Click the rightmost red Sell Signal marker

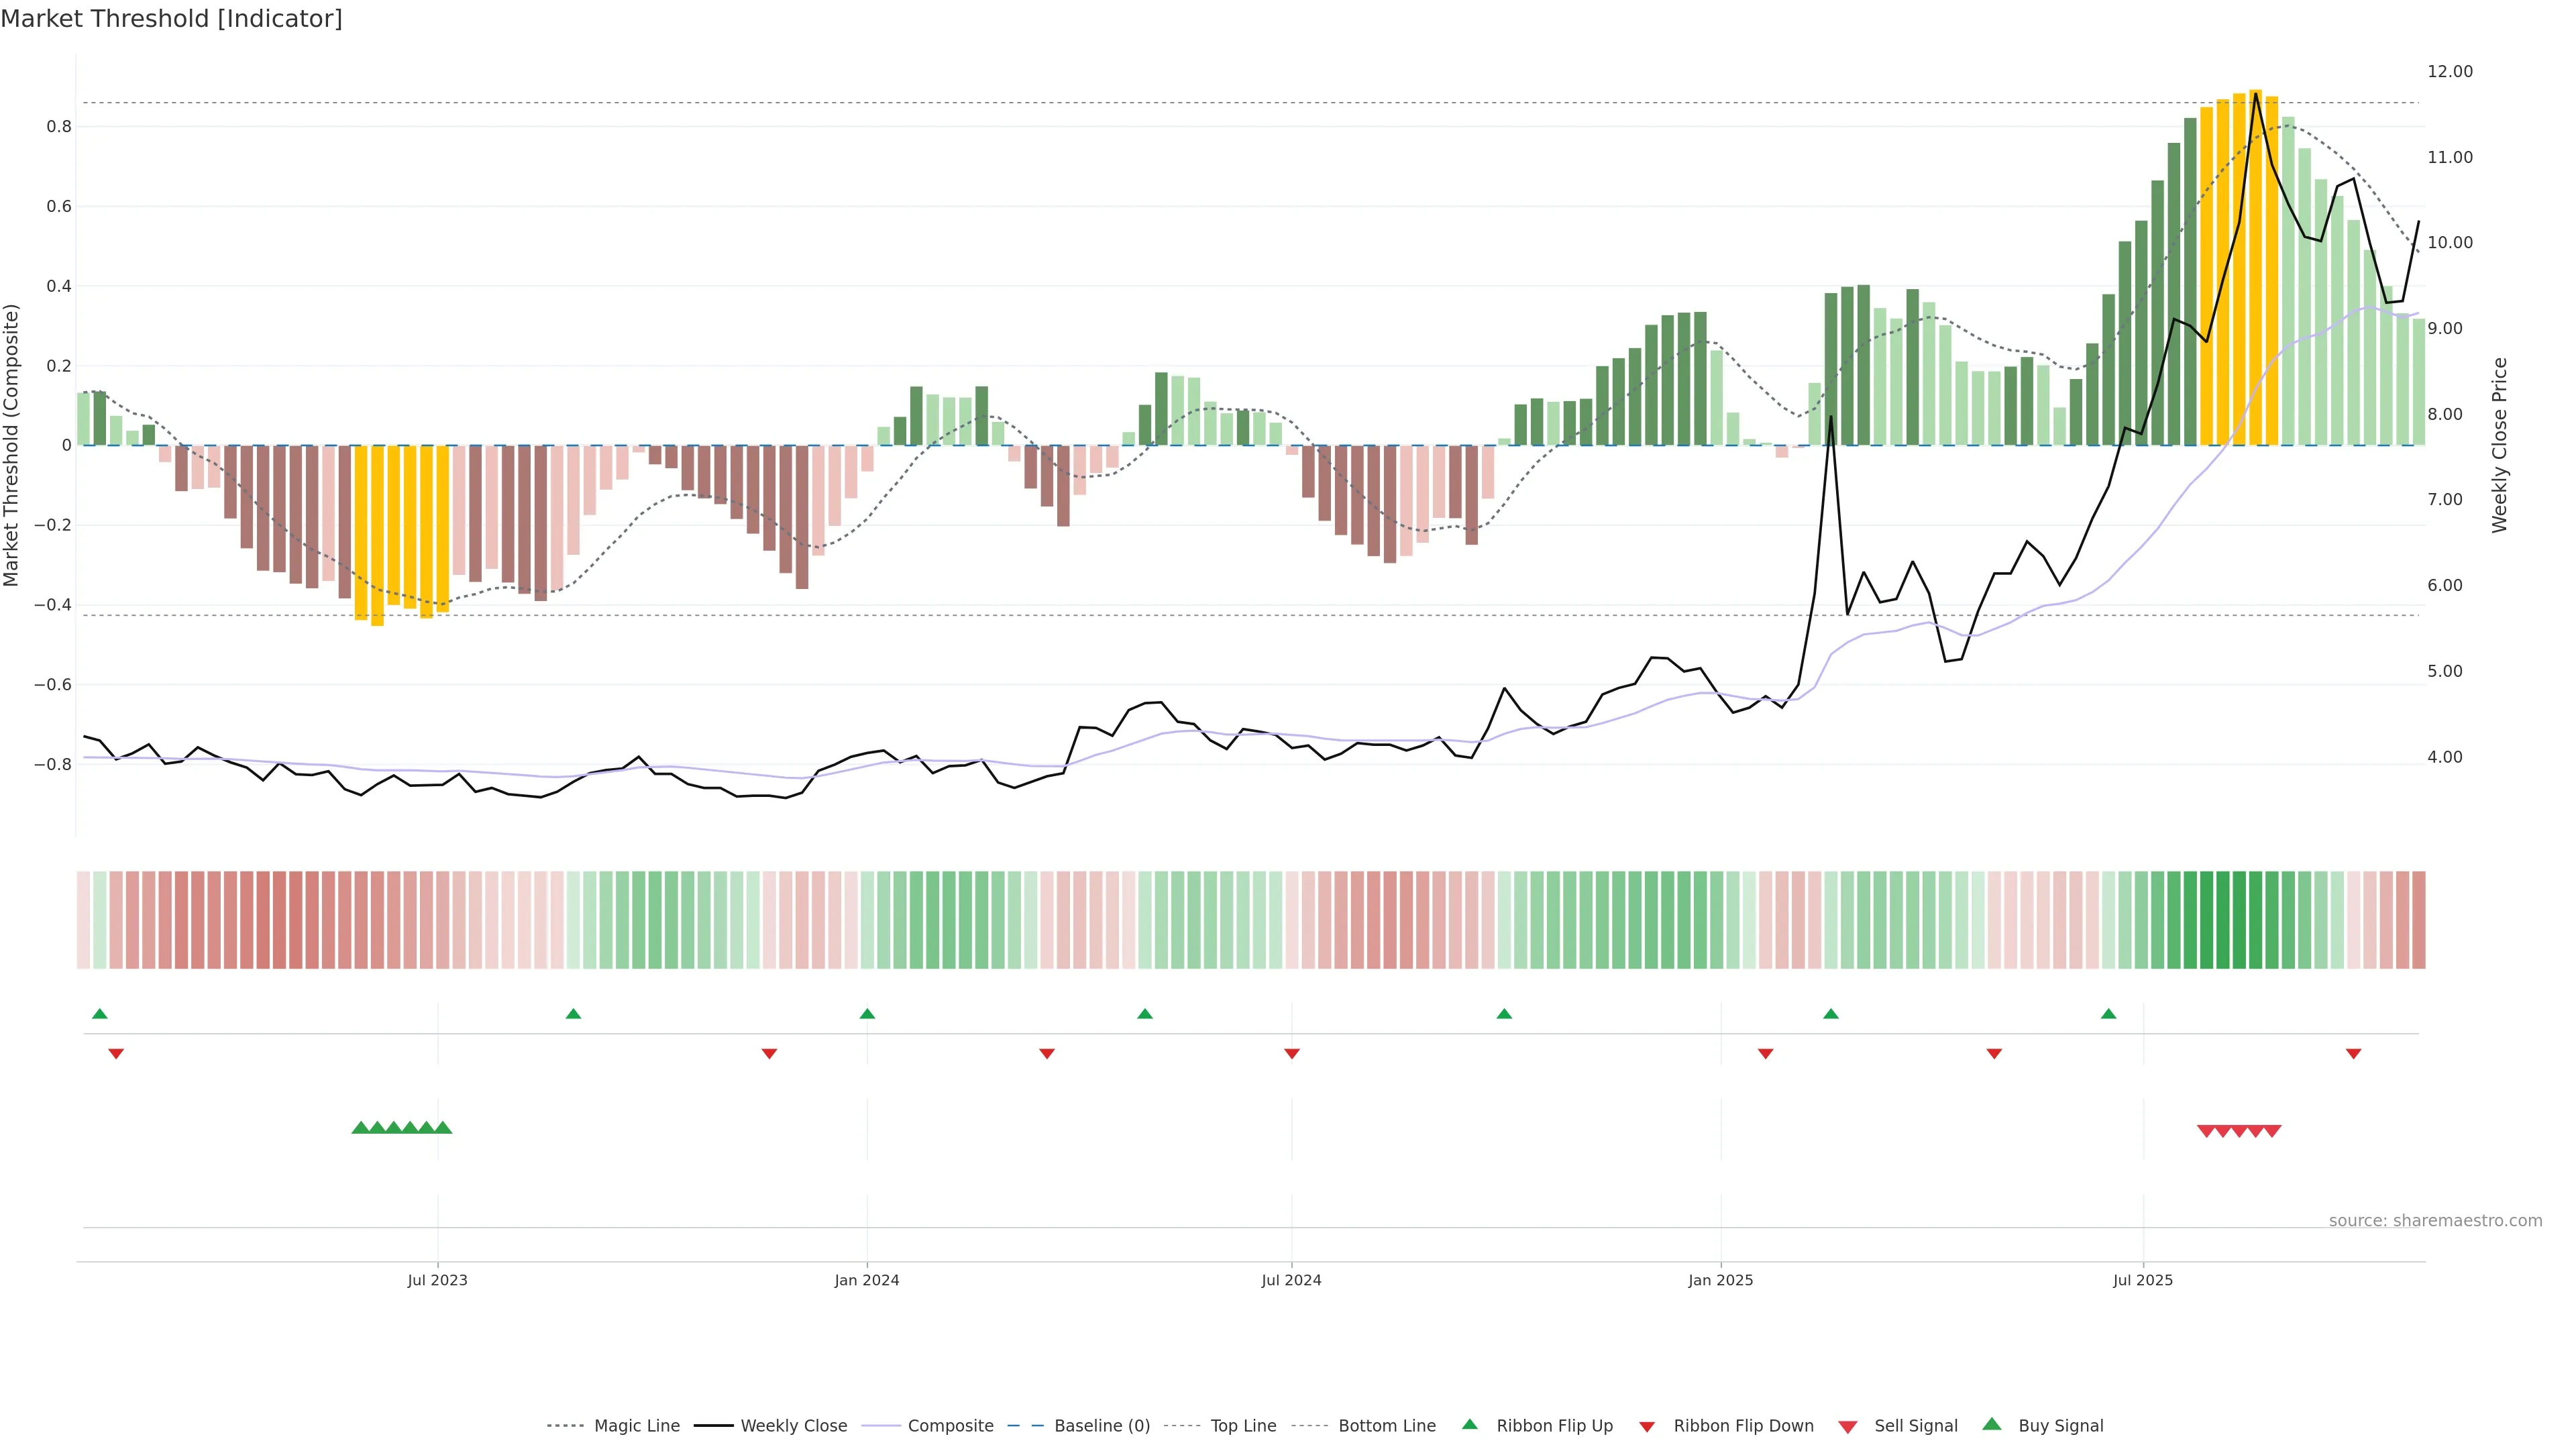click(x=2272, y=1131)
